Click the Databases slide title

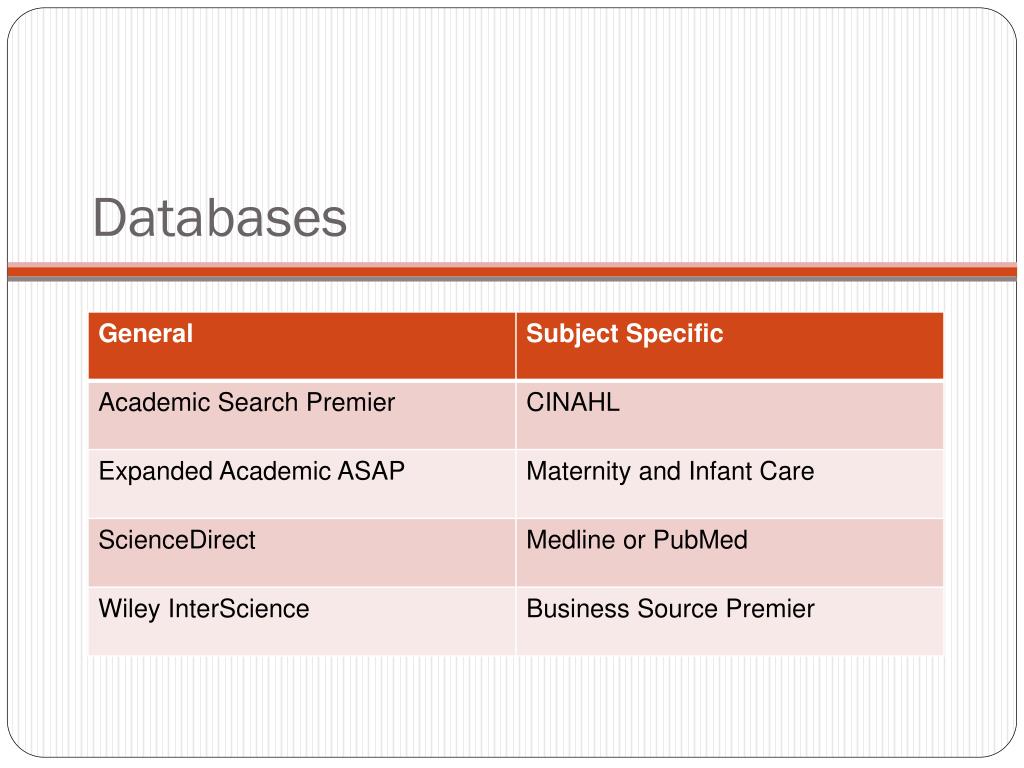pyautogui.click(x=219, y=217)
